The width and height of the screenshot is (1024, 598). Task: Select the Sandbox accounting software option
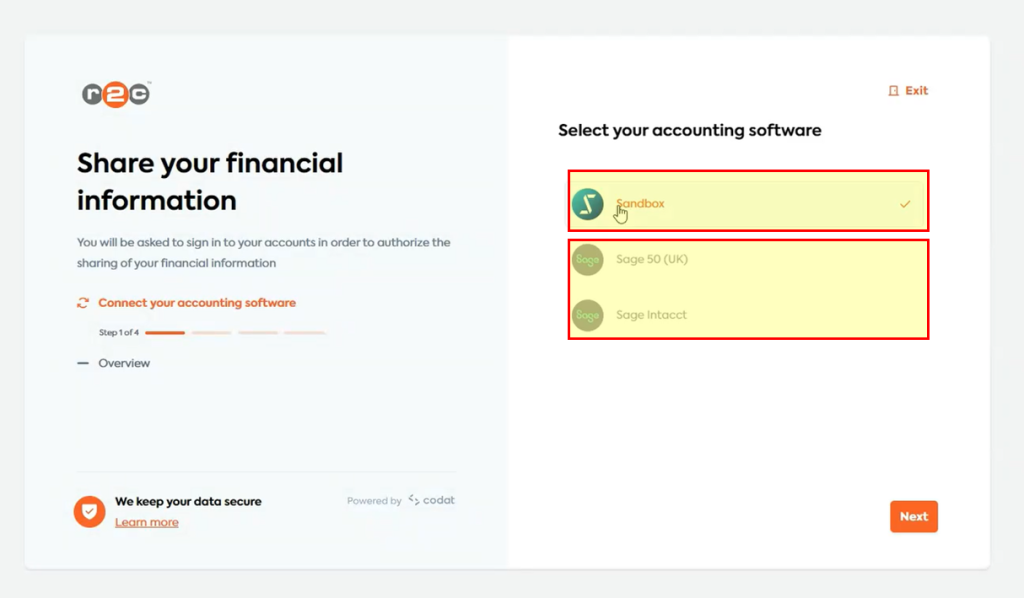(748, 201)
